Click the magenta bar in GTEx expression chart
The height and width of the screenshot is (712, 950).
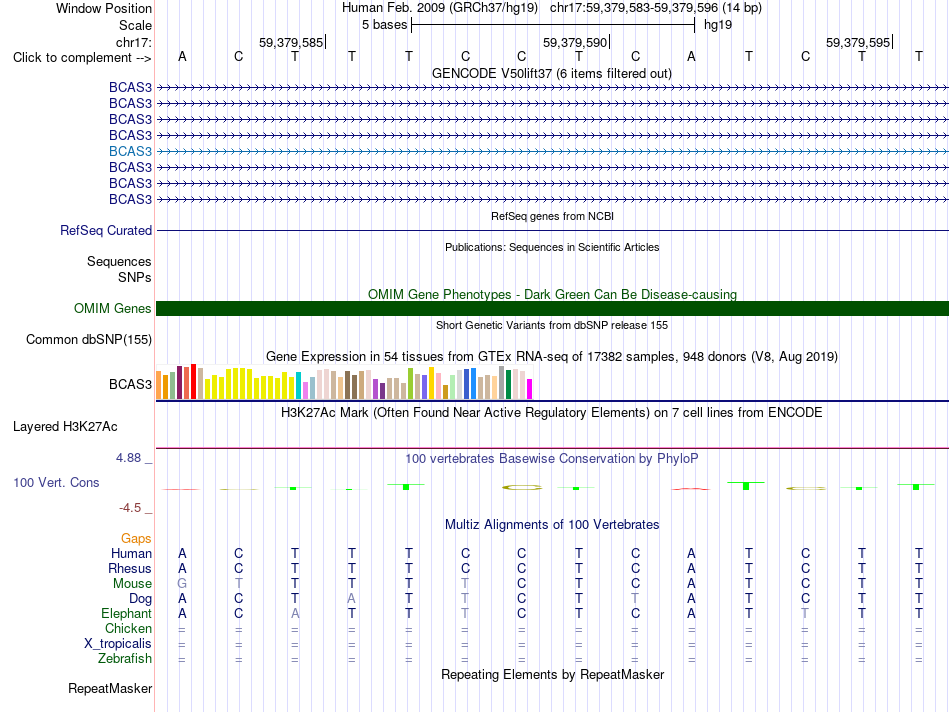click(x=530, y=388)
